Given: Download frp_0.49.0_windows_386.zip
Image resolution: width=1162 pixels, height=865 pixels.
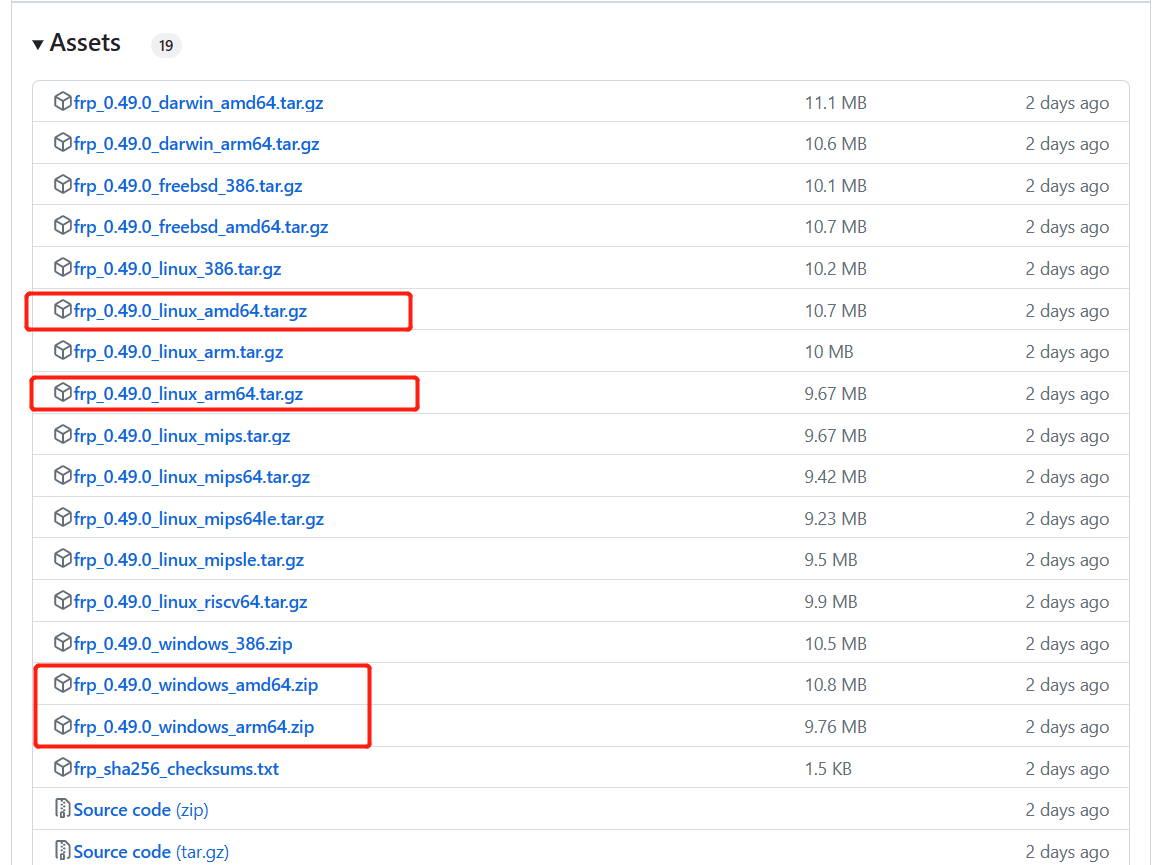Looking at the screenshot, I should [x=183, y=644].
